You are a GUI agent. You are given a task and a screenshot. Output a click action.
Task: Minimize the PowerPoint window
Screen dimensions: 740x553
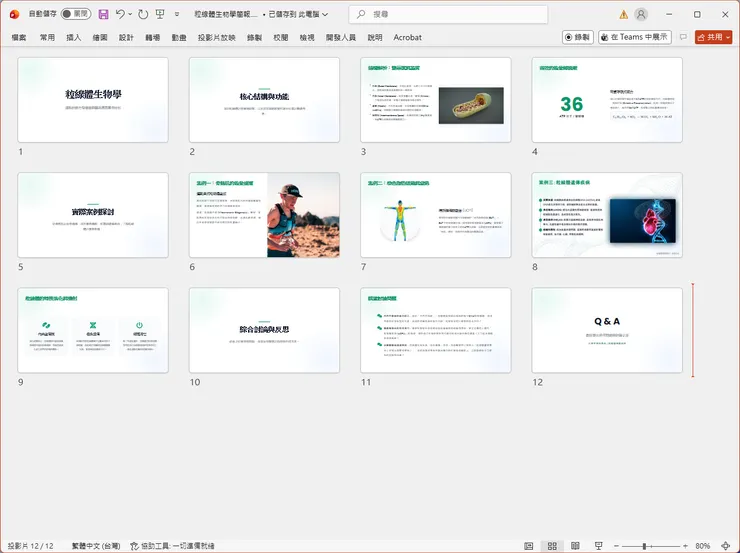tap(669, 14)
